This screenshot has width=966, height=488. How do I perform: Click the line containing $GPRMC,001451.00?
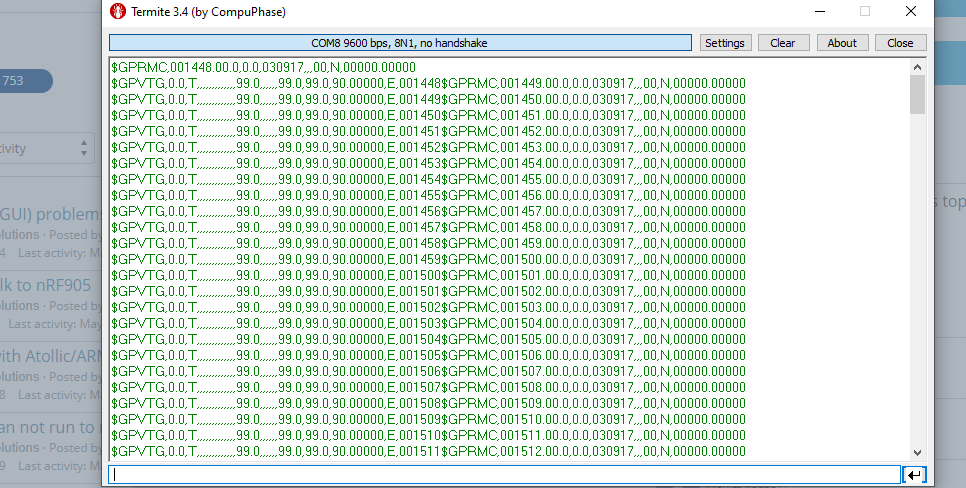click(428, 115)
